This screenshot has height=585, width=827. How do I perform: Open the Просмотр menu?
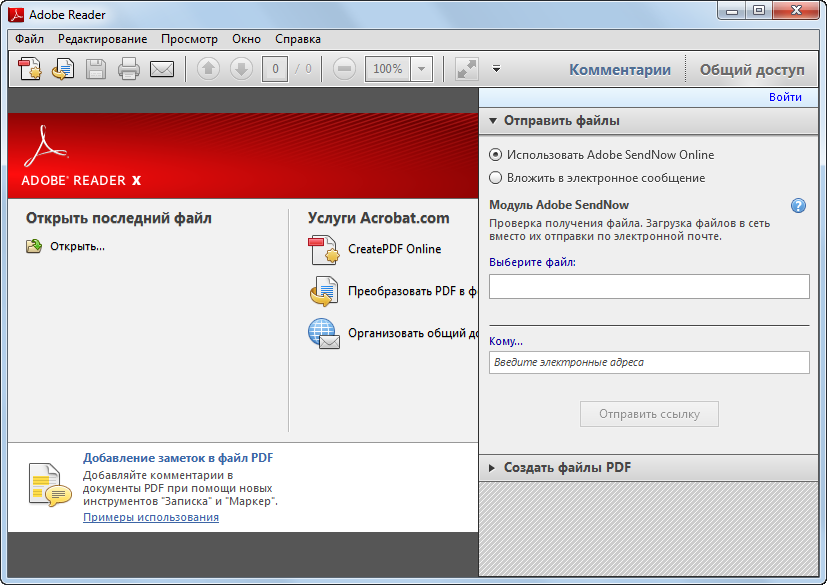(189, 39)
